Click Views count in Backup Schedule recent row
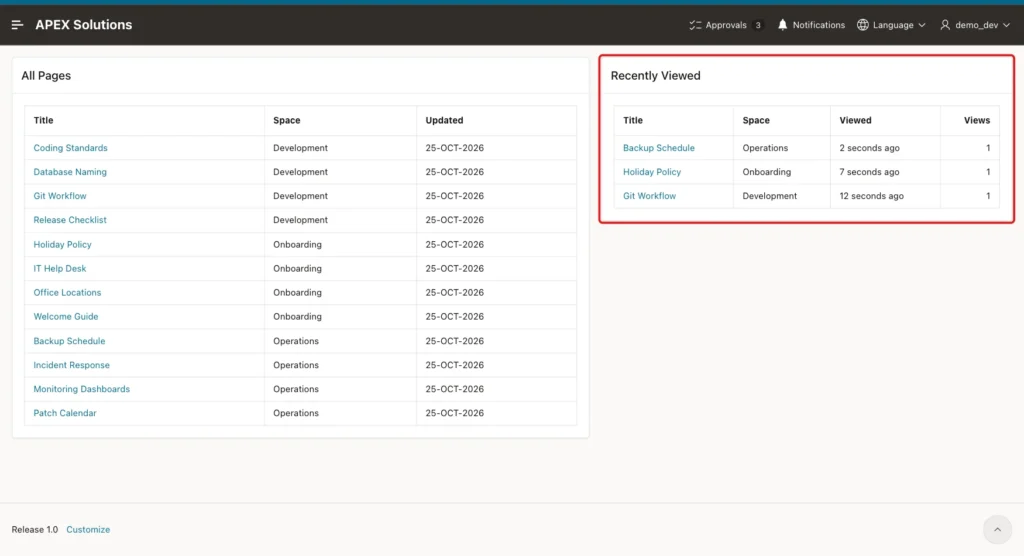The image size is (1024, 556). coord(988,148)
